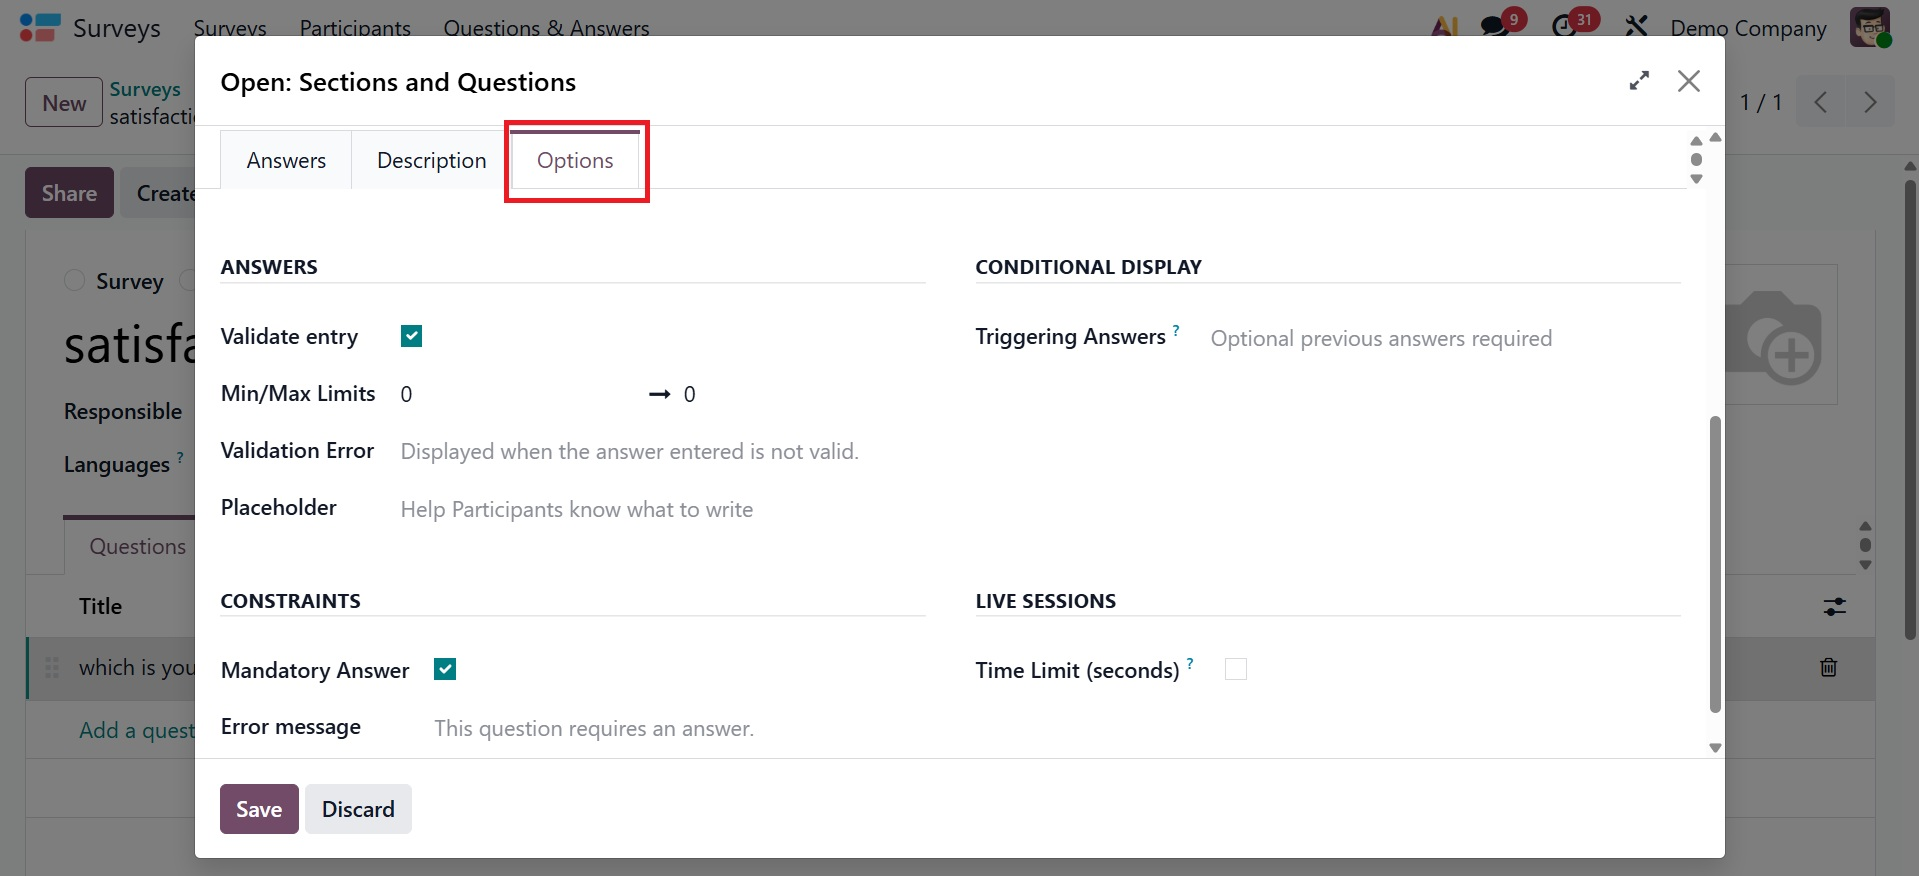The height and width of the screenshot is (876, 1919).
Task: Switch to the Answers tab
Action: point(286,161)
